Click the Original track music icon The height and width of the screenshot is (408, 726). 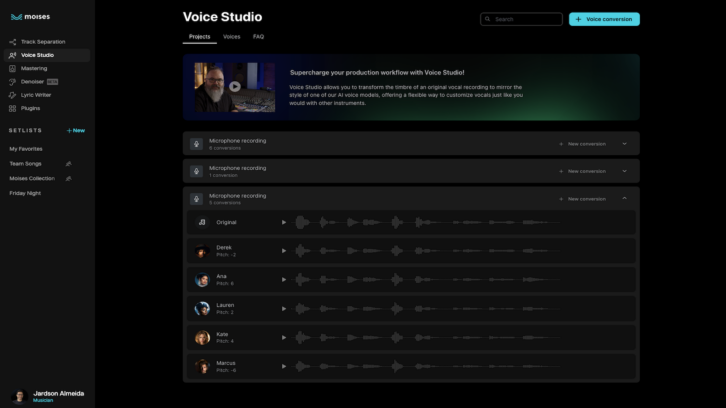(x=202, y=222)
